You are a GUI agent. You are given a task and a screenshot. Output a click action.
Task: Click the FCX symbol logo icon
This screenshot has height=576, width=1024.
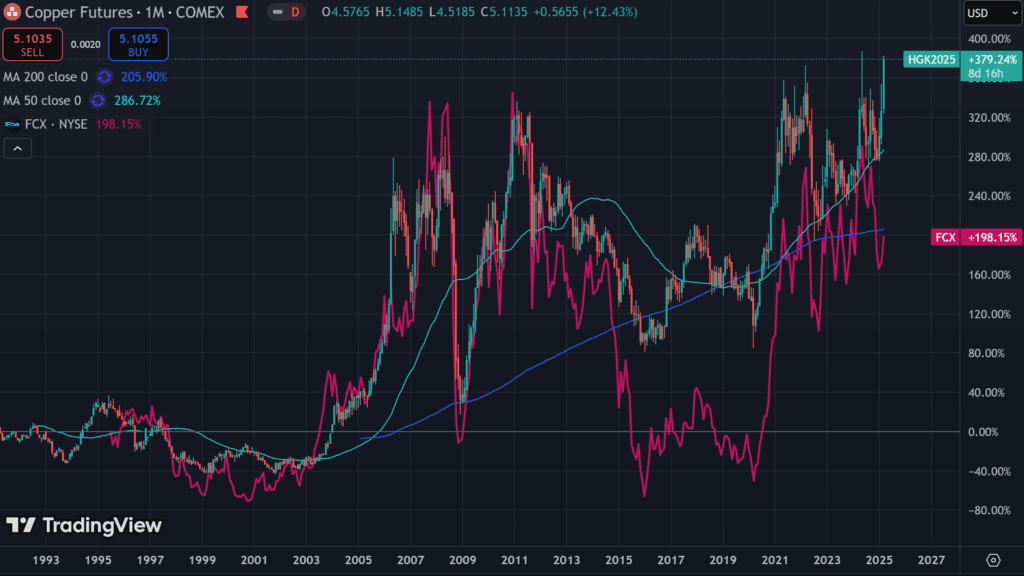(x=12, y=124)
